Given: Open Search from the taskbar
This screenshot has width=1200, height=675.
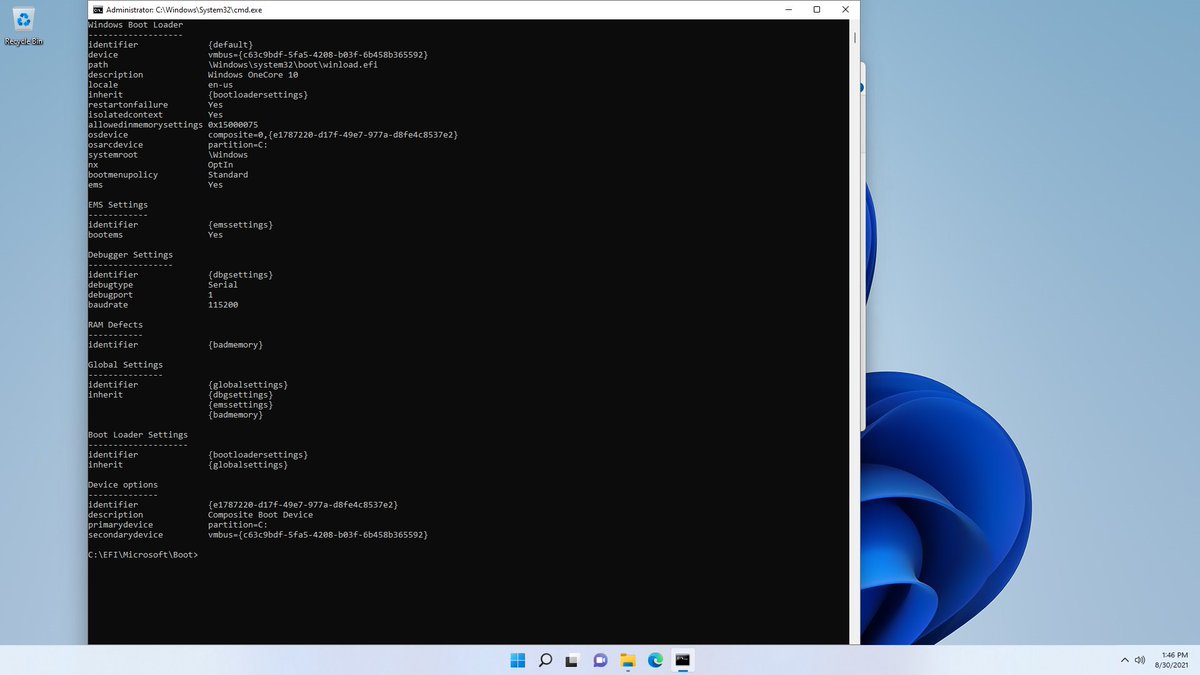Looking at the screenshot, I should click(546, 660).
